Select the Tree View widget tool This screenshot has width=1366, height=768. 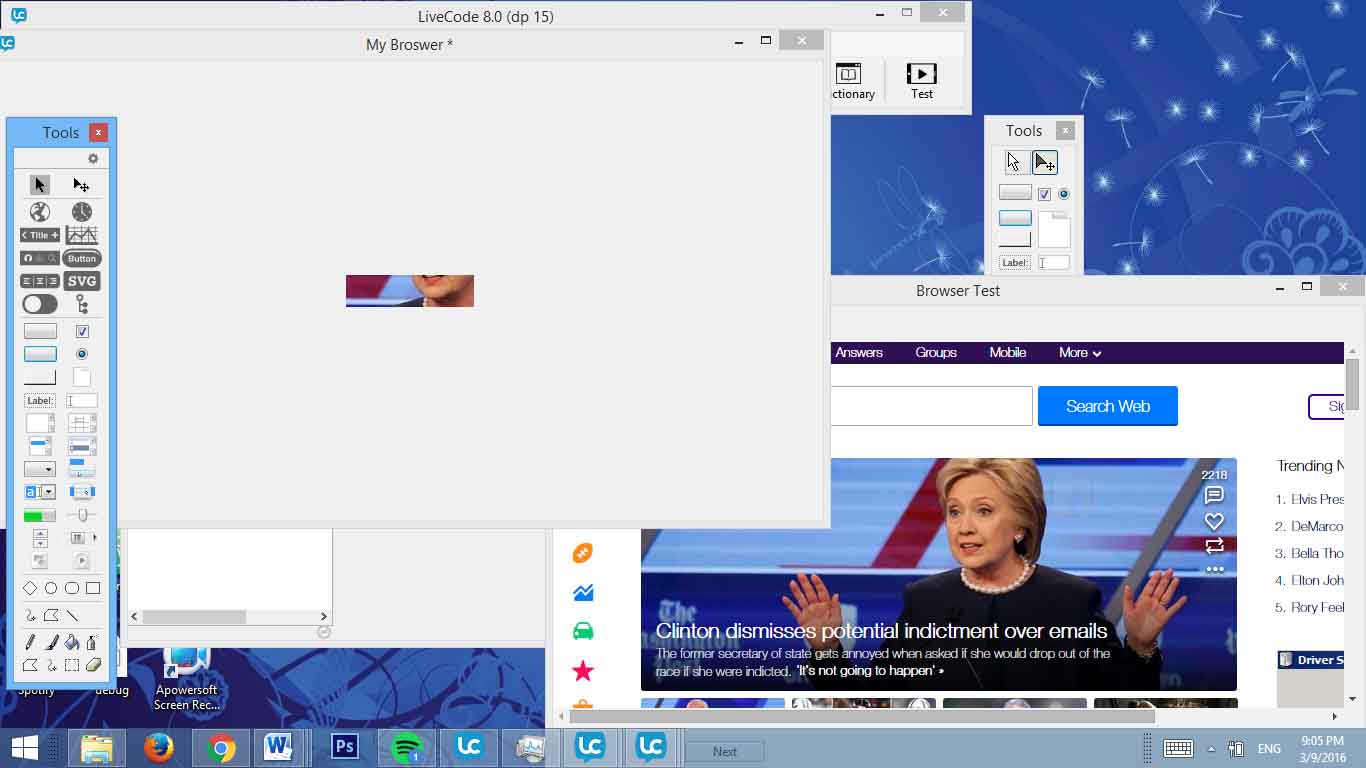82,304
